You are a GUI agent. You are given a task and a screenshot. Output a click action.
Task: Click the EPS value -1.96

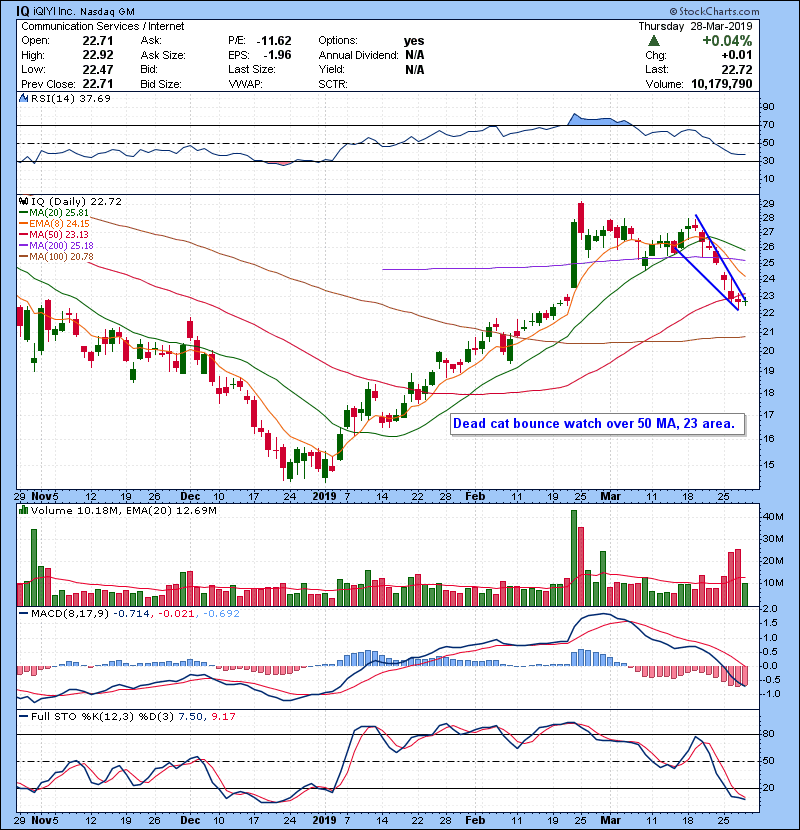pyautogui.click(x=277, y=55)
